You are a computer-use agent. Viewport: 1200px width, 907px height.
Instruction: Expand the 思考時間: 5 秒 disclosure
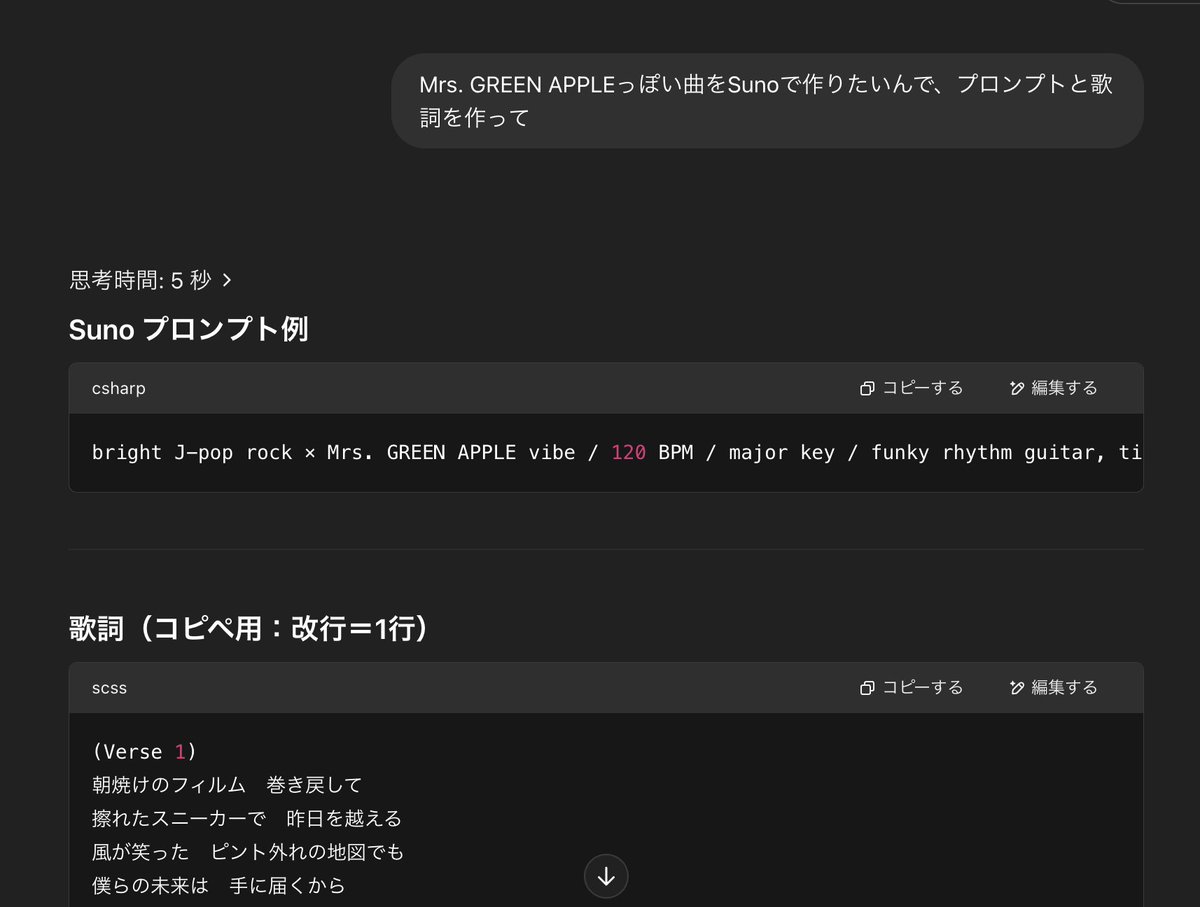pos(151,280)
